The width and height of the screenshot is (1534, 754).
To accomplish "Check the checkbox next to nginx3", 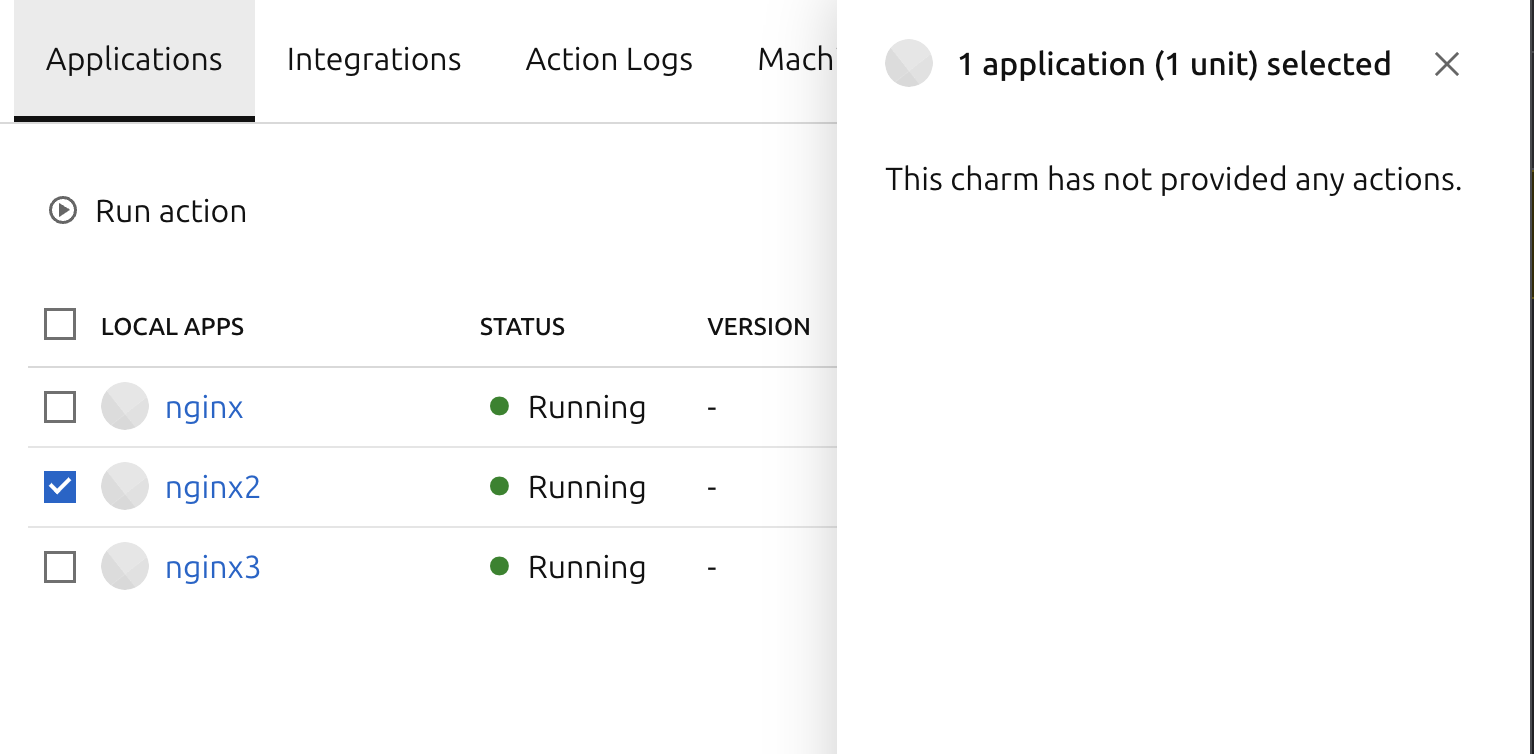I will point(59,567).
